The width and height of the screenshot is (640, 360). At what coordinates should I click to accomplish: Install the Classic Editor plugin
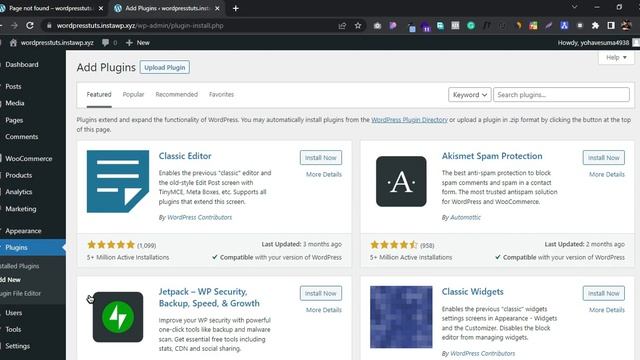pos(321,158)
